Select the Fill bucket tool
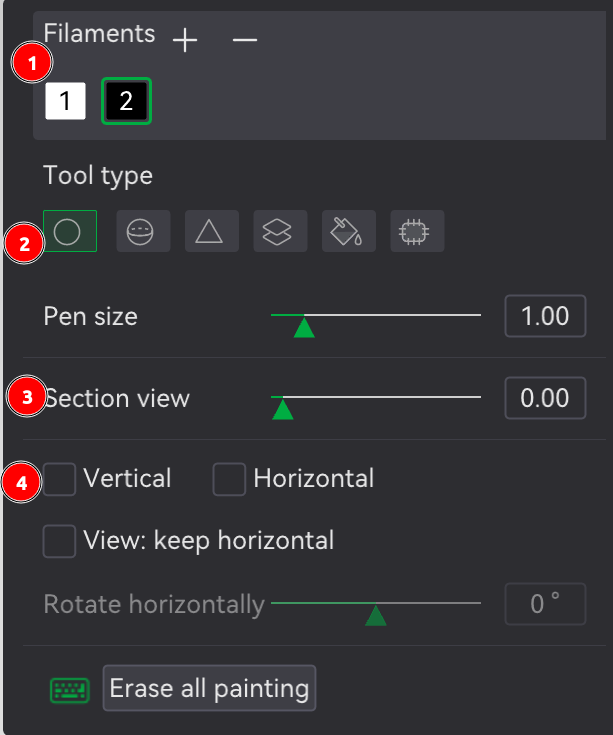613x735 pixels. click(x=349, y=231)
